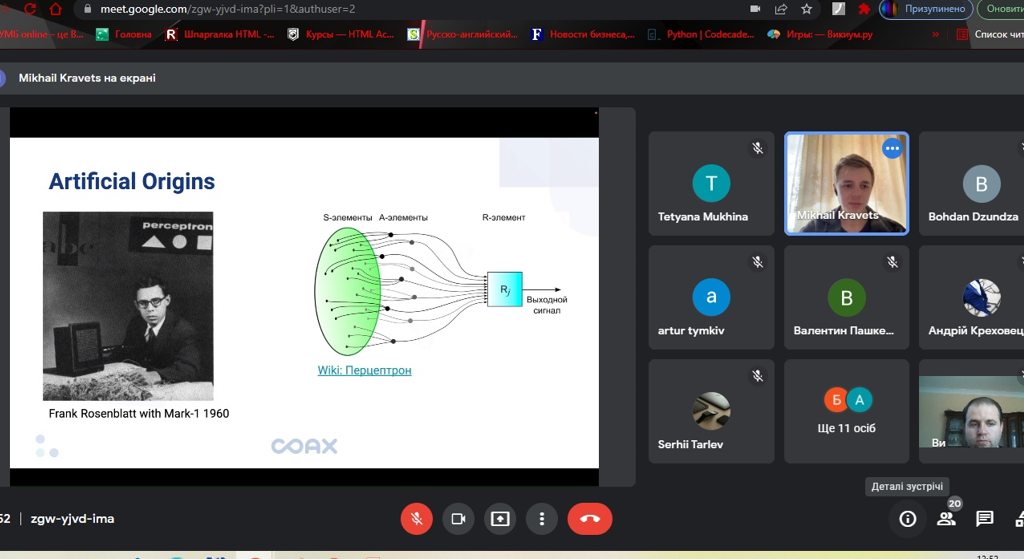Select Tetyana Mukhina participant tile

coord(711,184)
